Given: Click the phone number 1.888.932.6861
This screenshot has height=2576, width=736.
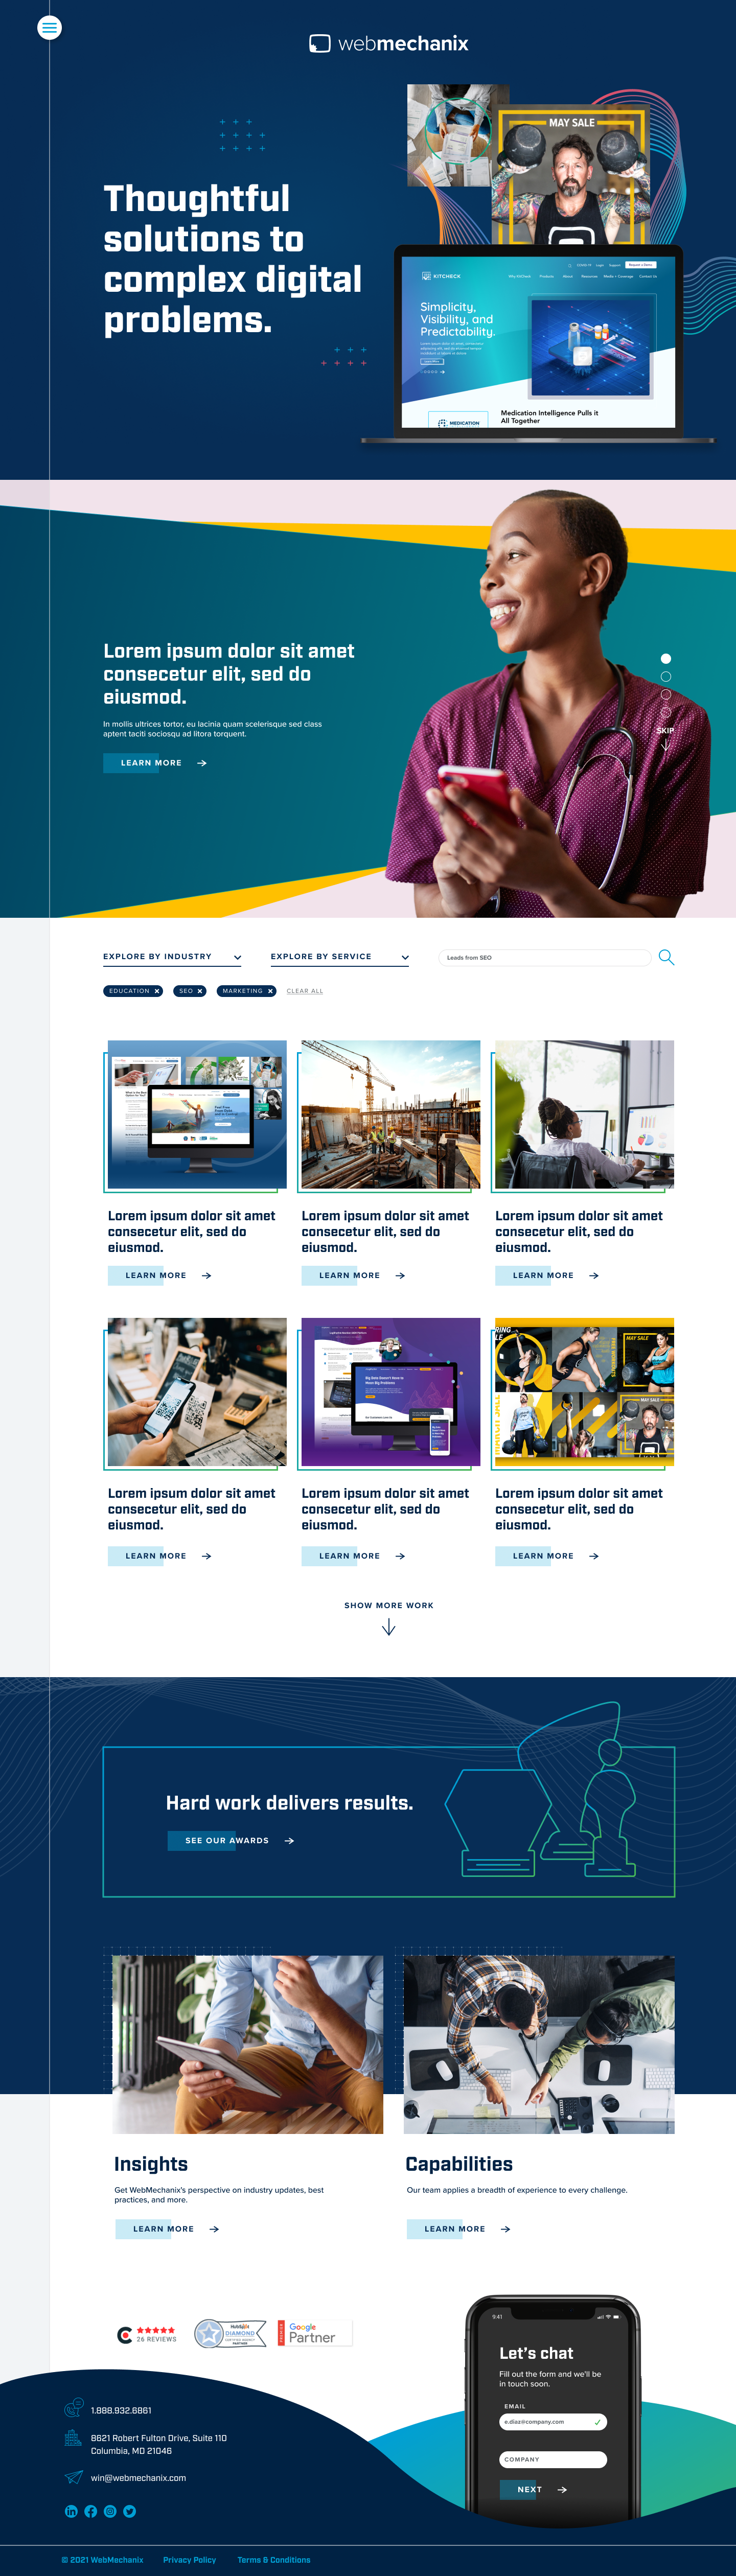Looking at the screenshot, I should point(121,2410).
